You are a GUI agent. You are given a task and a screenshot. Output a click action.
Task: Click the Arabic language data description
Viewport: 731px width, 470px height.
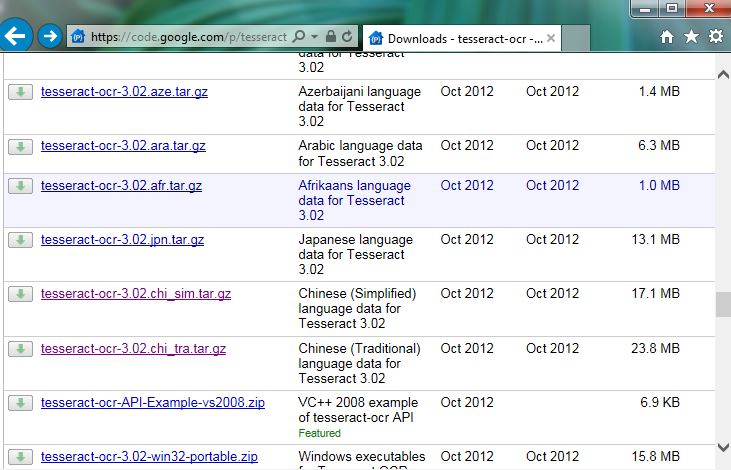tap(360, 153)
